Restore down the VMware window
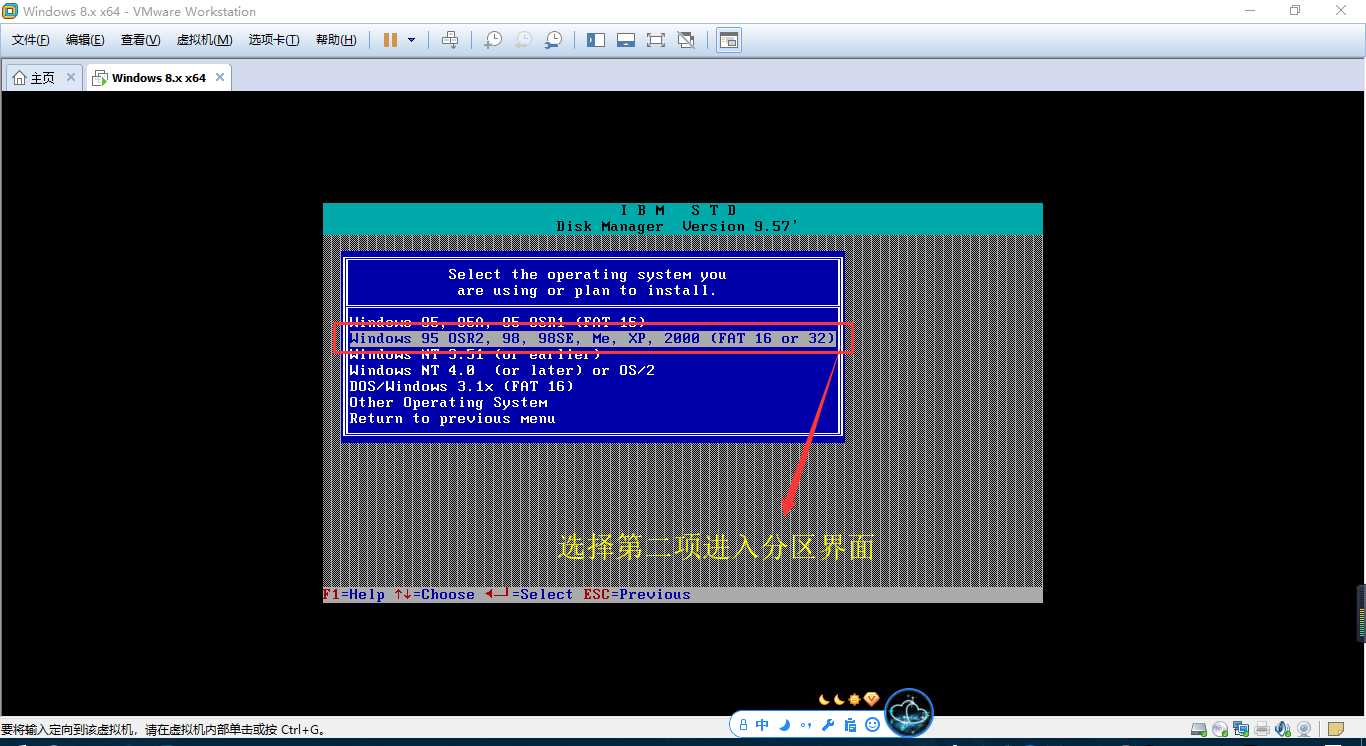Image resolution: width=1366 pixels, height=746 pixels. click(x=1295, y=11)
